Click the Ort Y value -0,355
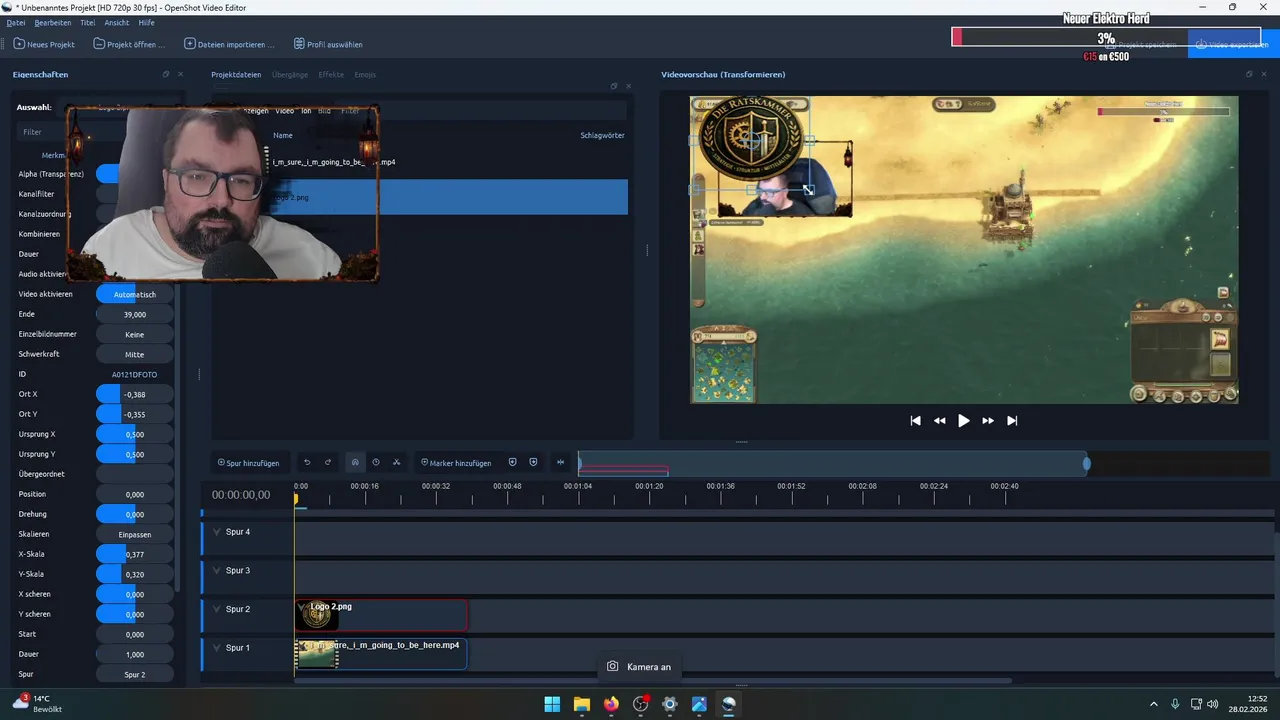1280x720 pixels. click(134, 414)
